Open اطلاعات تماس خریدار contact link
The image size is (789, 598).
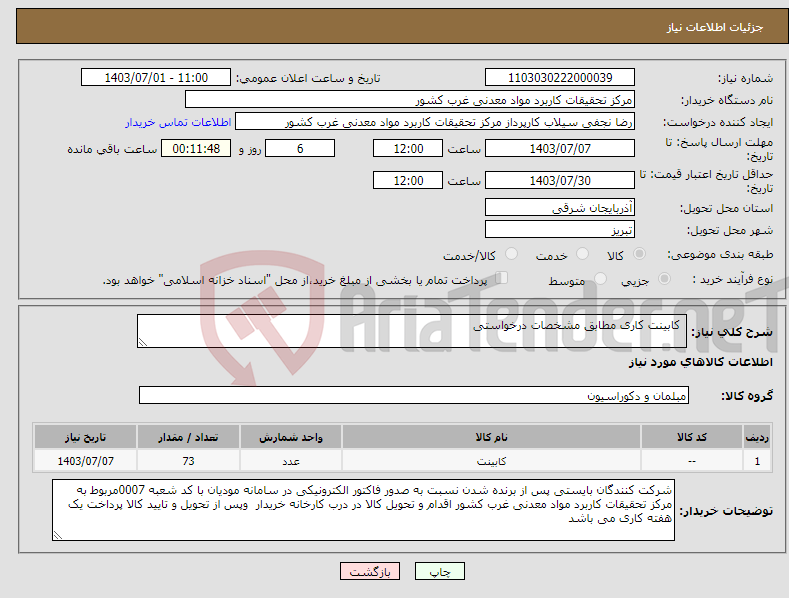click(178, 122)
